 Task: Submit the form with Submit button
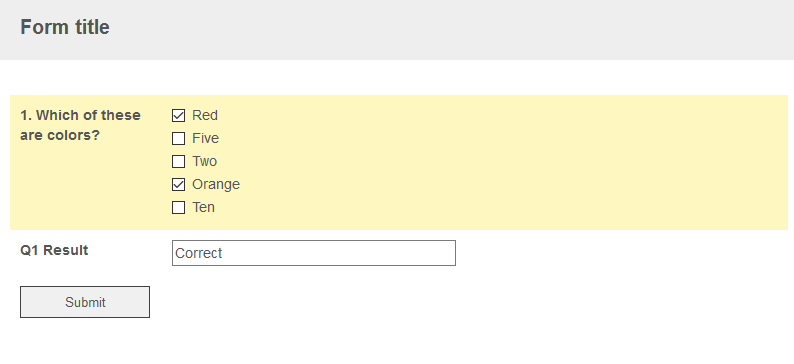[85, 302]
